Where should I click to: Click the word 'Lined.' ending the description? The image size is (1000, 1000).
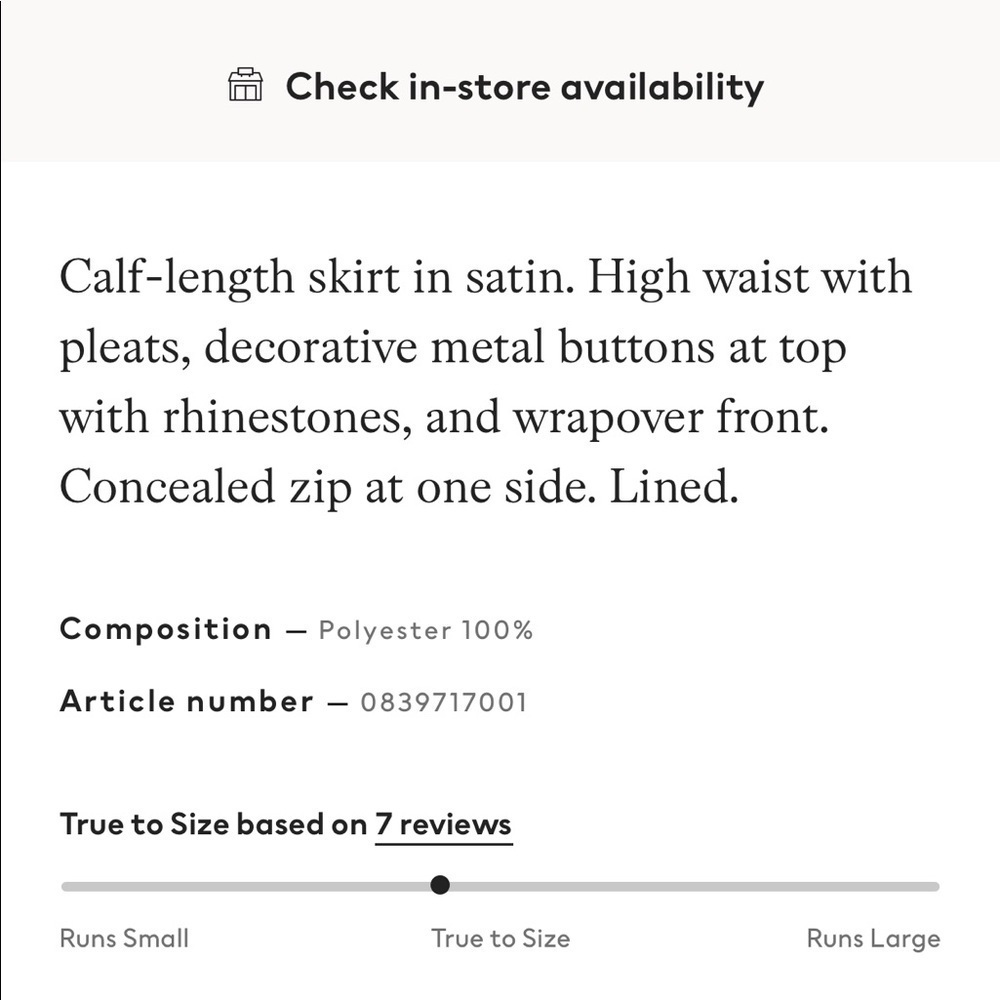[674, 487]
